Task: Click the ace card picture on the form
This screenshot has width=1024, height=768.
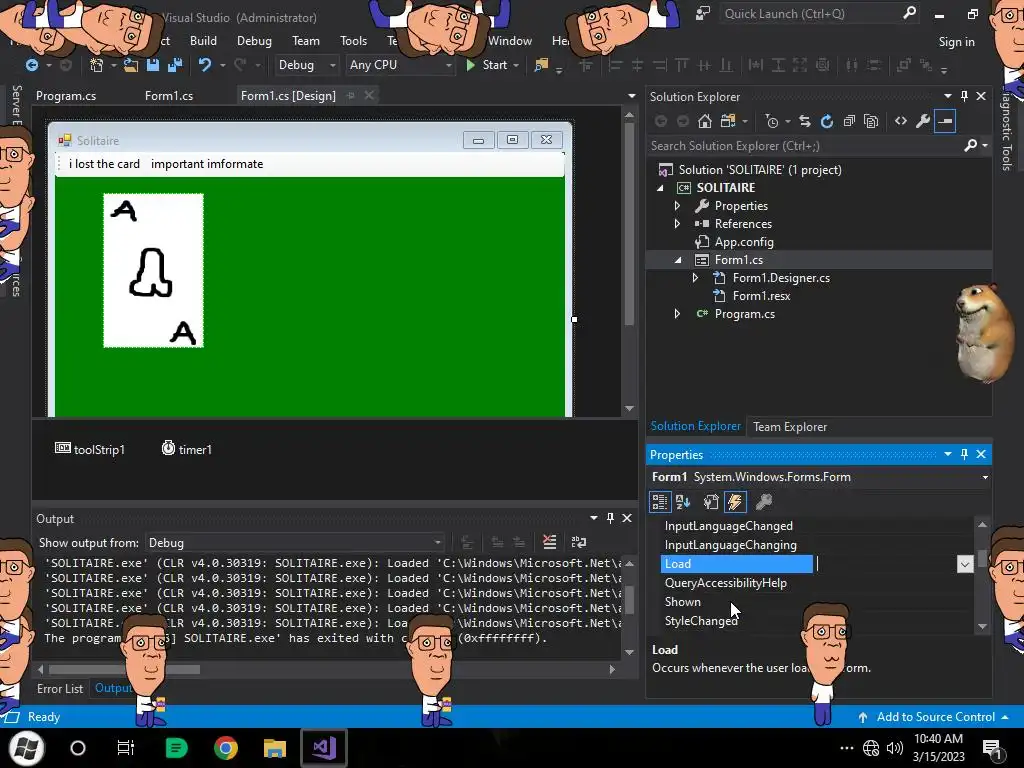Action: [153, 270]
